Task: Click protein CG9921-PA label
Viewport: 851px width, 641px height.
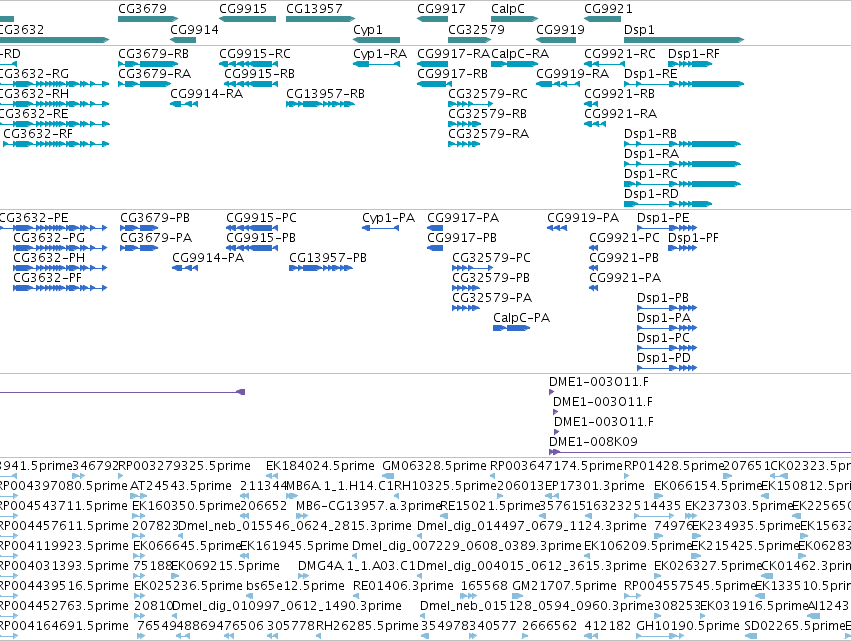Action: point(625,278)
